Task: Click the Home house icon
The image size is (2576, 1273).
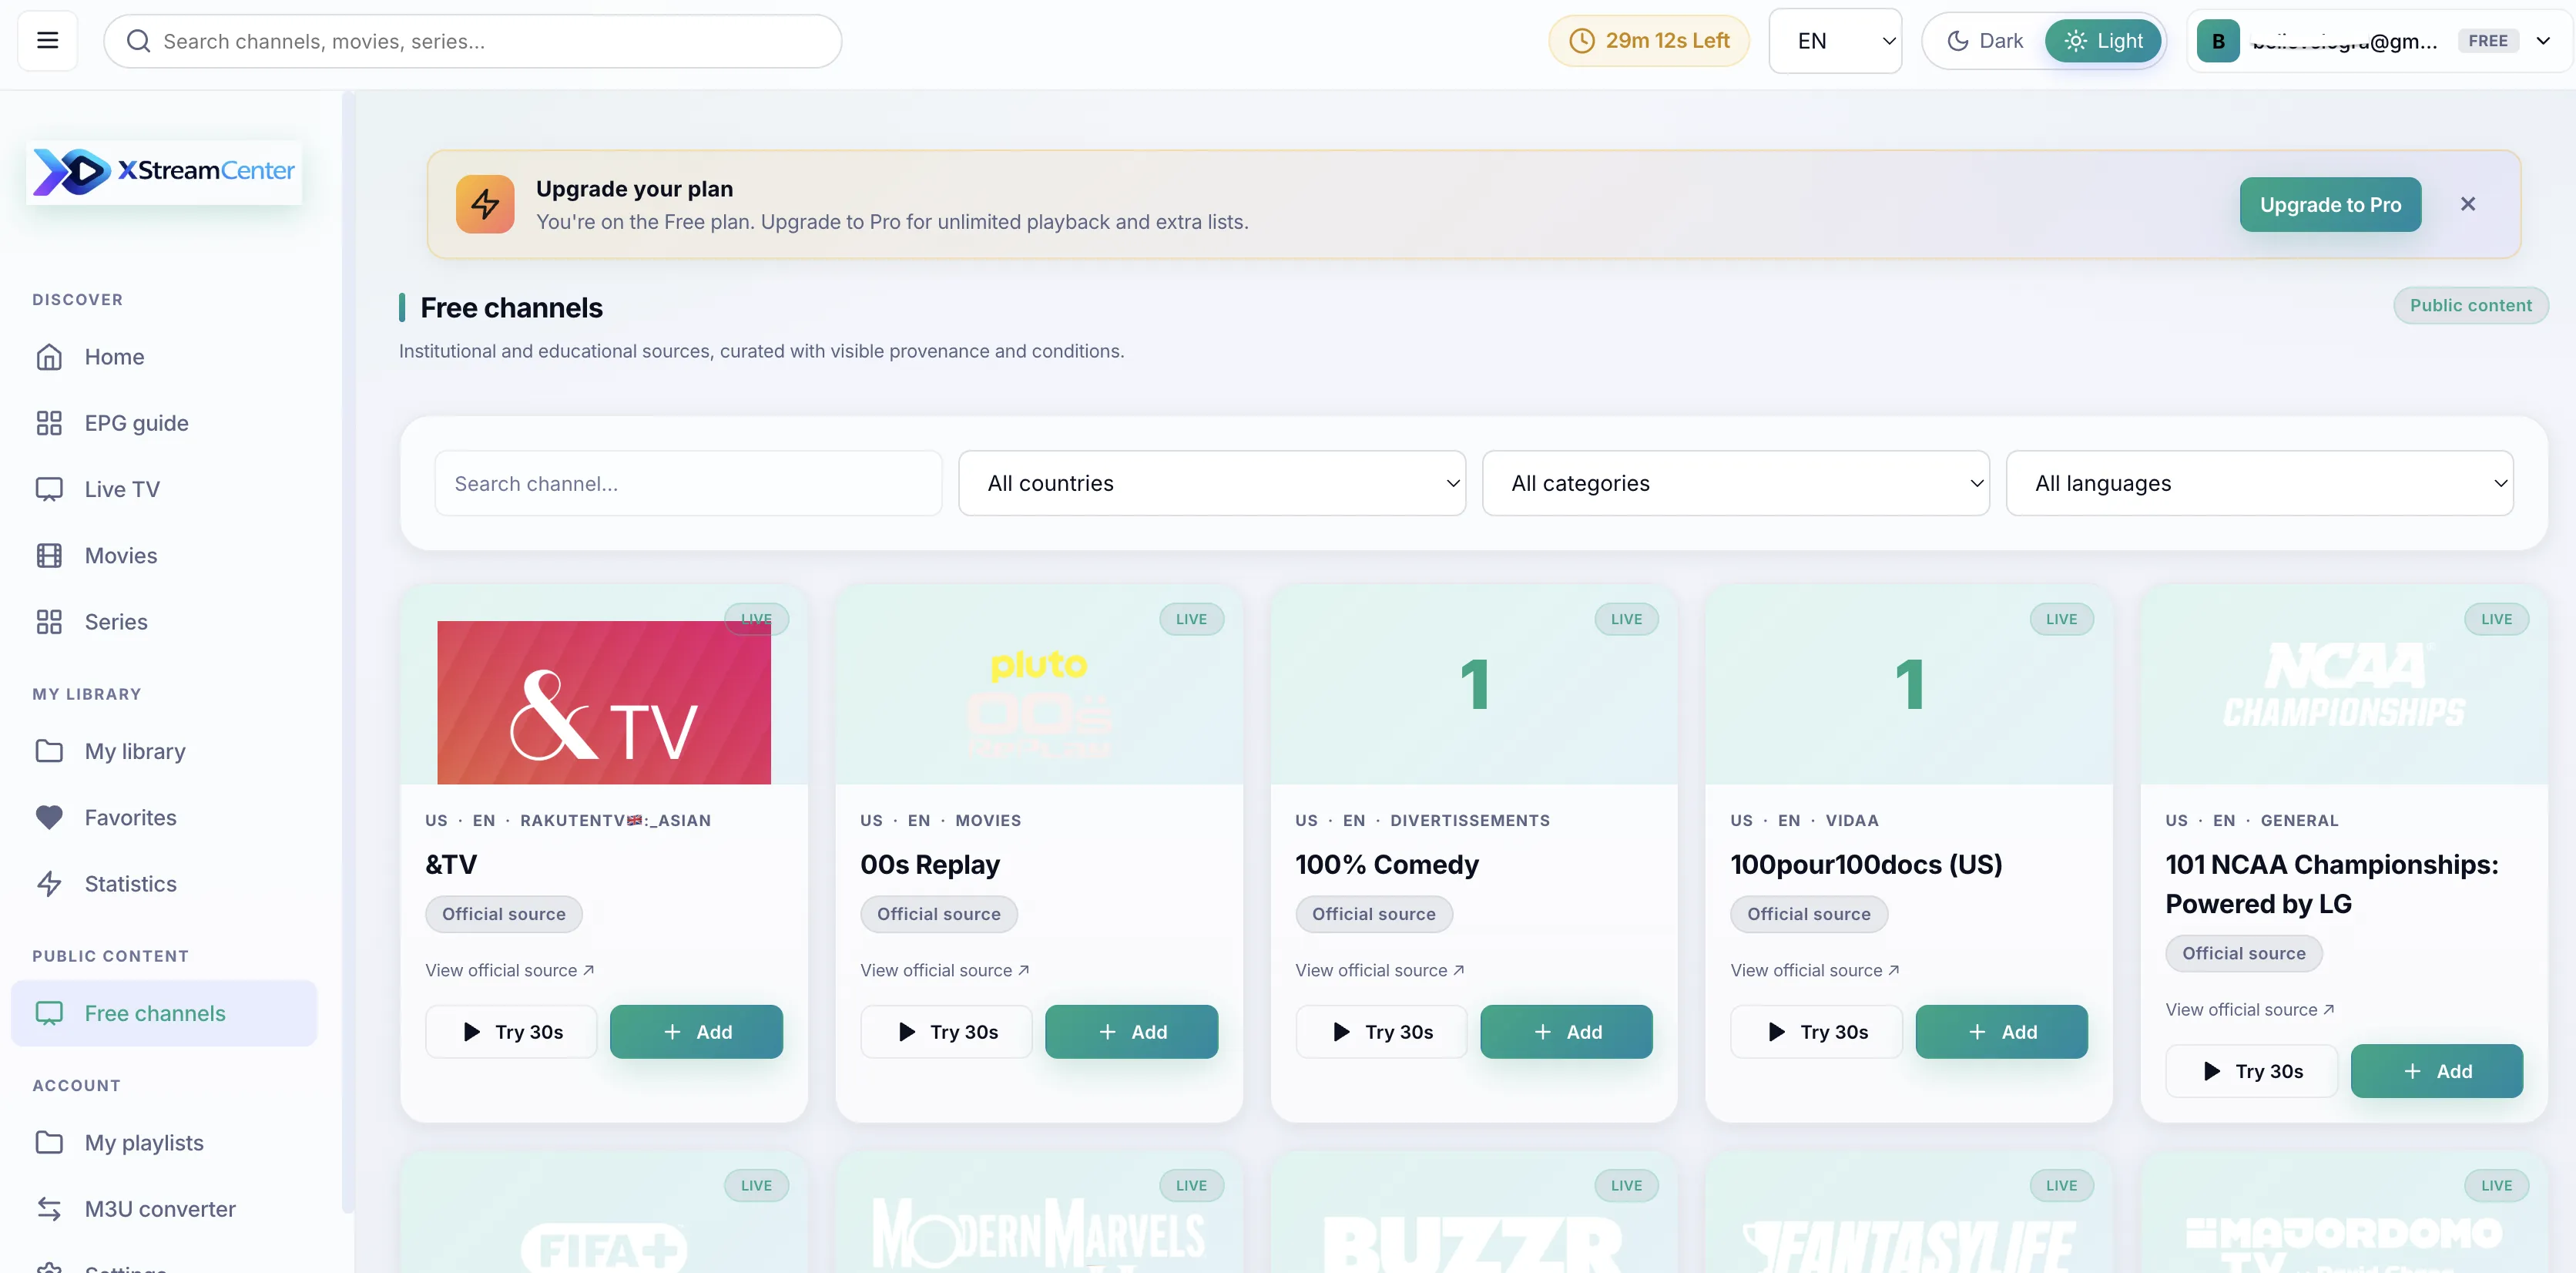Action: 49,357
